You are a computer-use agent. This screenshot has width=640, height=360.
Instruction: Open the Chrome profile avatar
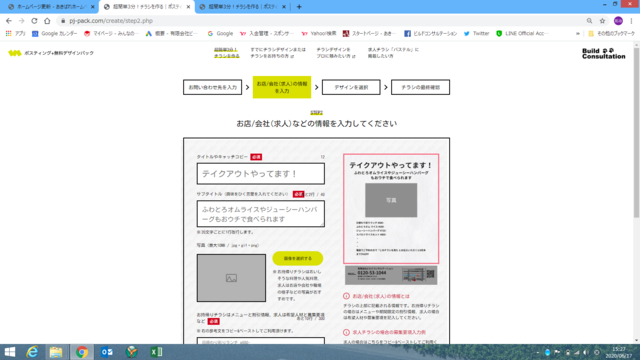tap(618, 21)
